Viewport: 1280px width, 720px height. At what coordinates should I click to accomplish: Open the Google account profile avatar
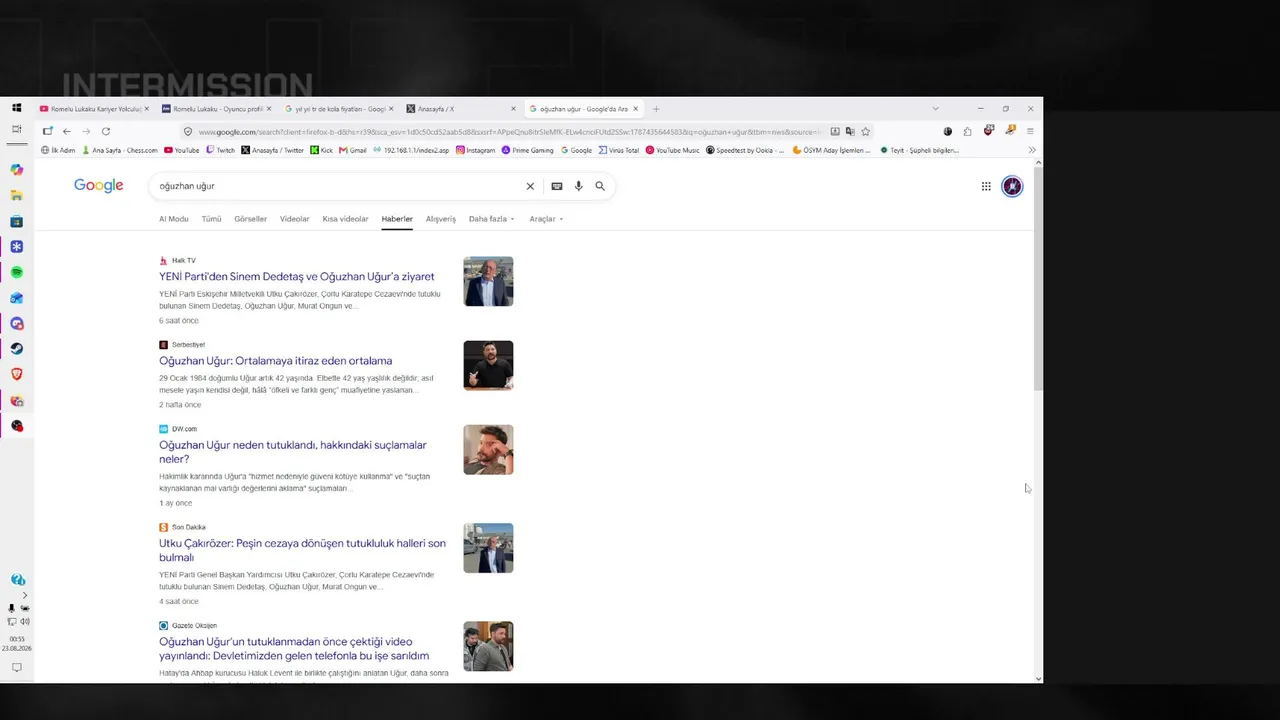pos(1012,186)
